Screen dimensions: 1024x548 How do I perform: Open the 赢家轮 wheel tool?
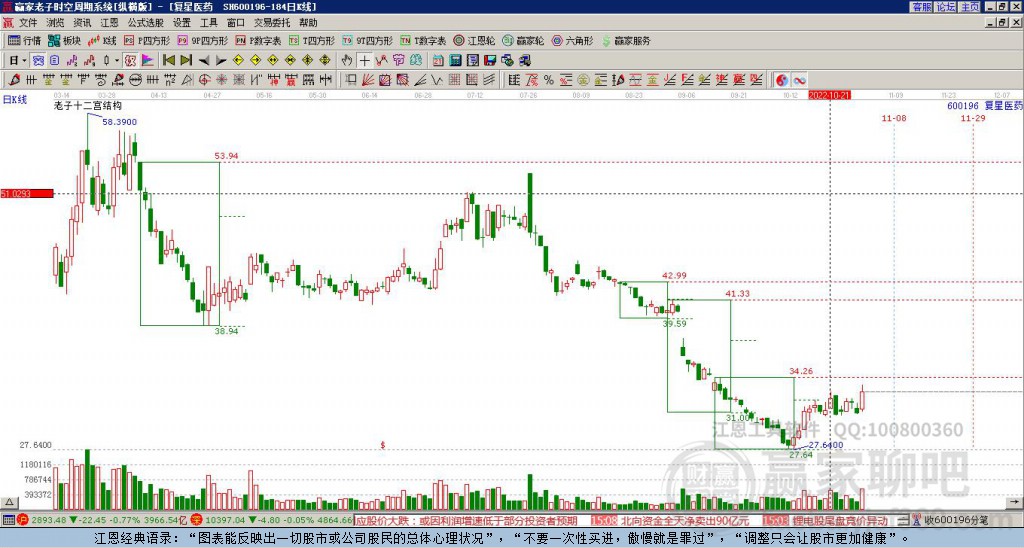[523, 40]
